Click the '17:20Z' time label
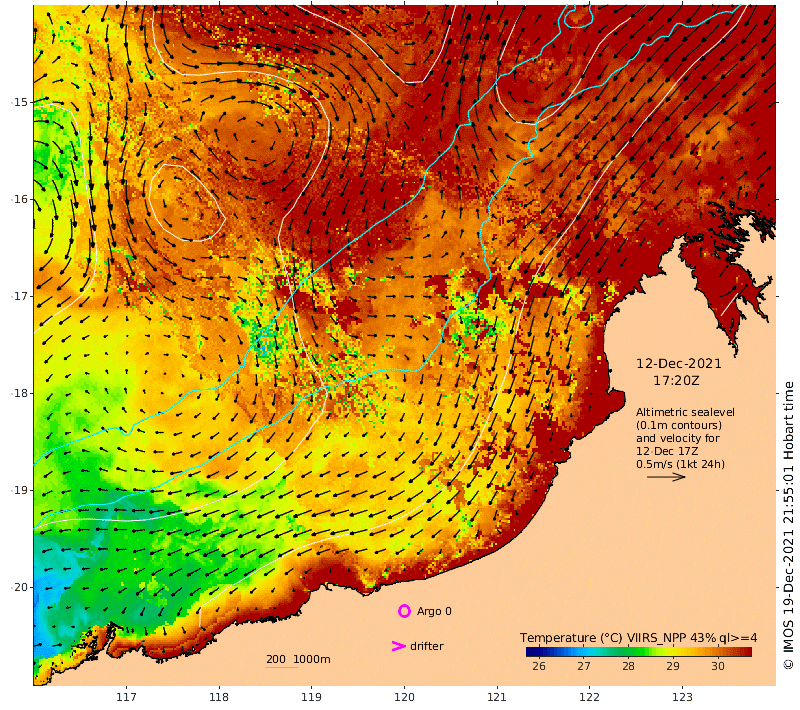The width and height of the screenshot is (800, 710). [x=676, y=381]
